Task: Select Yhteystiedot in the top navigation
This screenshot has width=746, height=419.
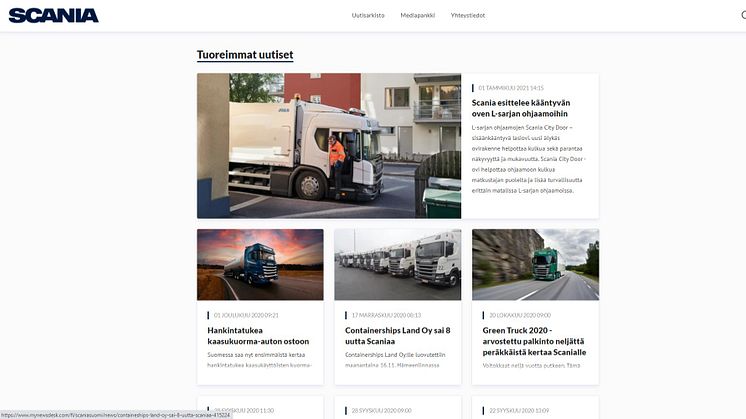Action: pos(467,15)
